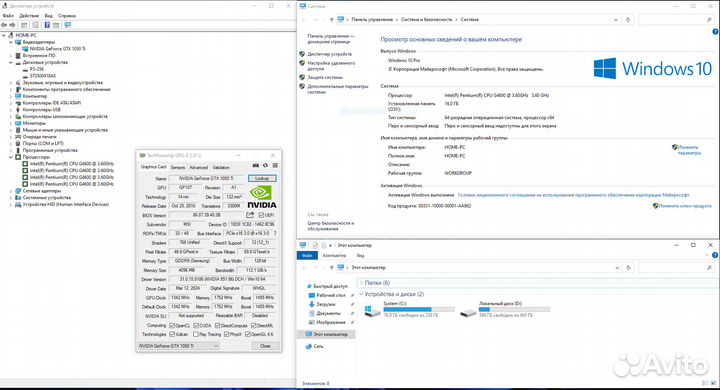This screenshot has width=720, height=390.
Task: Toggle the OpenGL 4.6 checkbox
Action: [248, 334]
